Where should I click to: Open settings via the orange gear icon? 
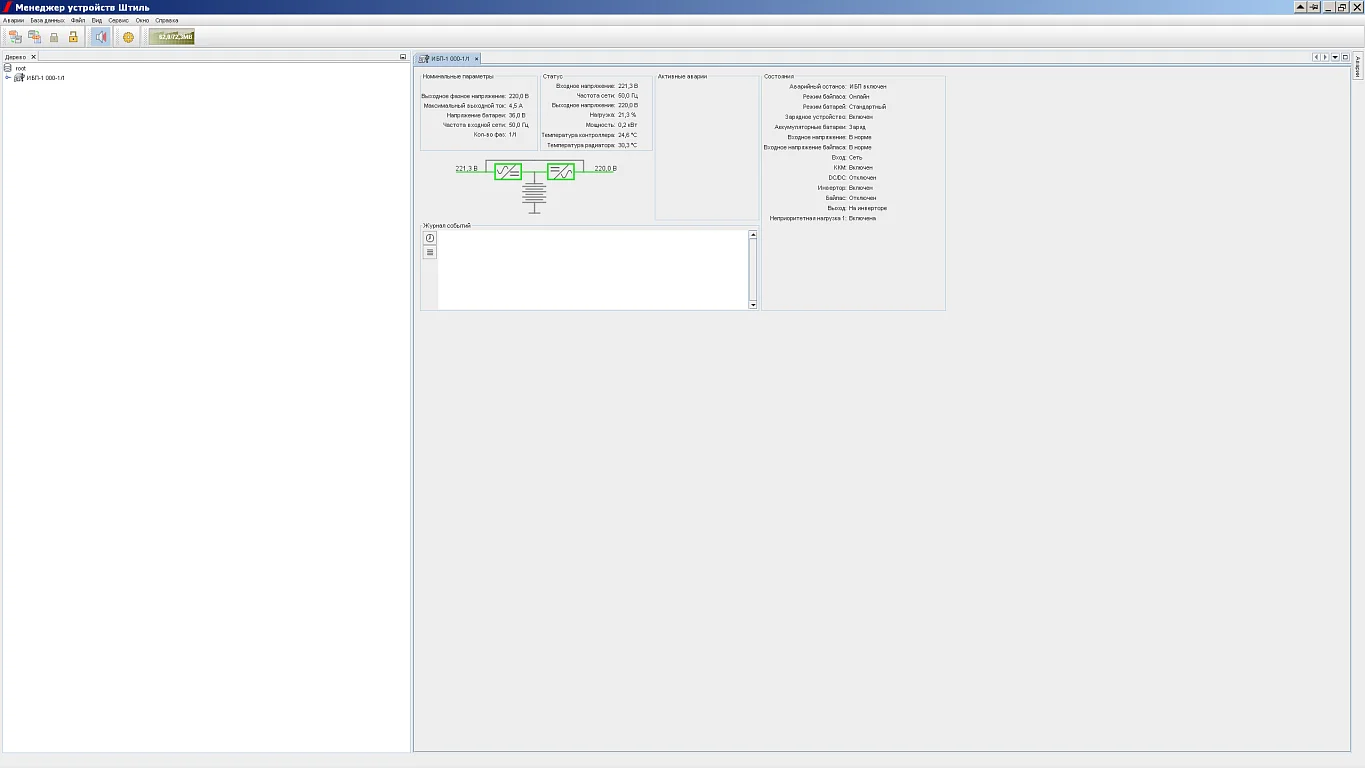point(128,37)
